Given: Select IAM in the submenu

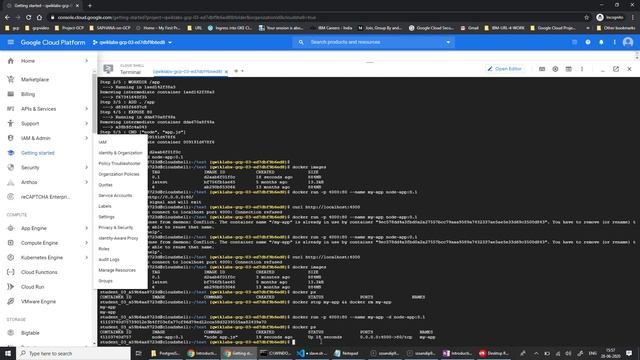Looking at the screenshot, I should (x=102, y=142).
